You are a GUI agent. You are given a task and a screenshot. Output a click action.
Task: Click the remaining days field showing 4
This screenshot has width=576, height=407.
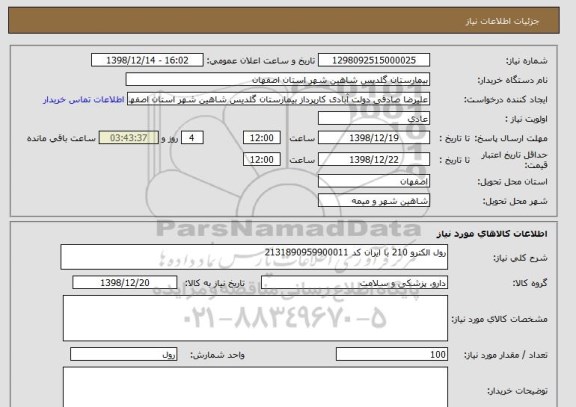(192, 138)
